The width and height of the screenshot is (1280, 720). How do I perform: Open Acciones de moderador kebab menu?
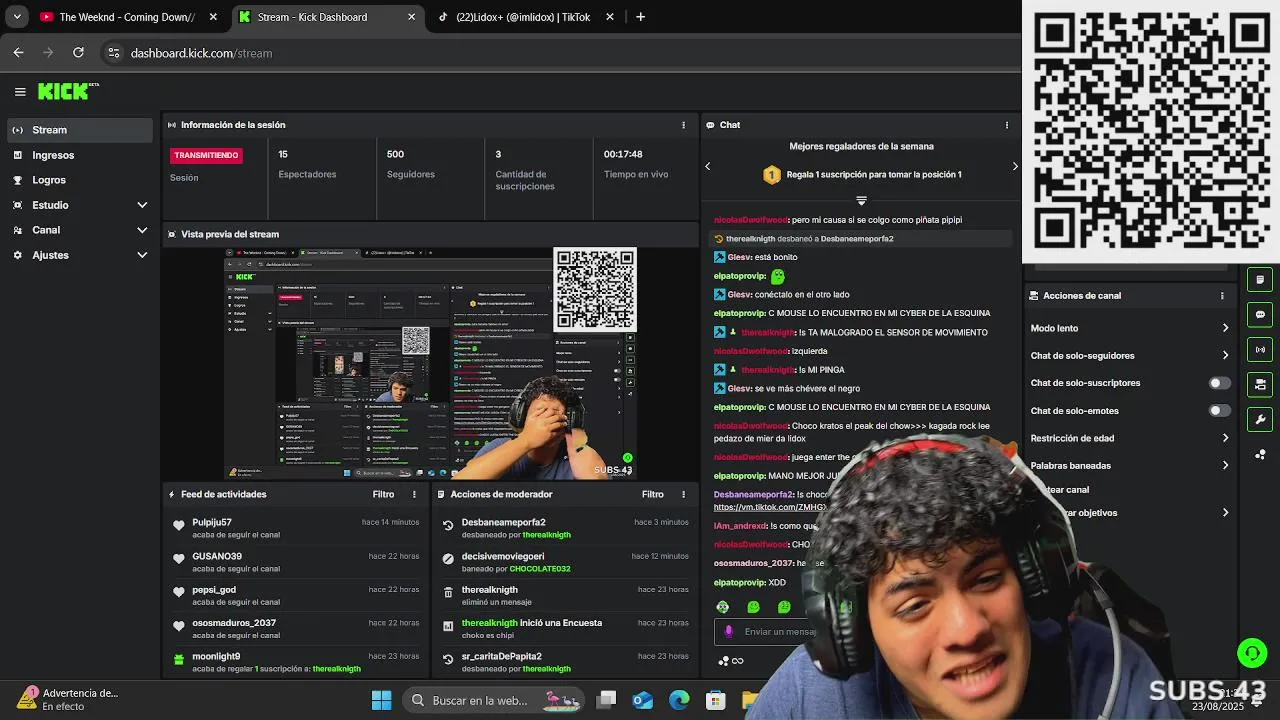684,494
